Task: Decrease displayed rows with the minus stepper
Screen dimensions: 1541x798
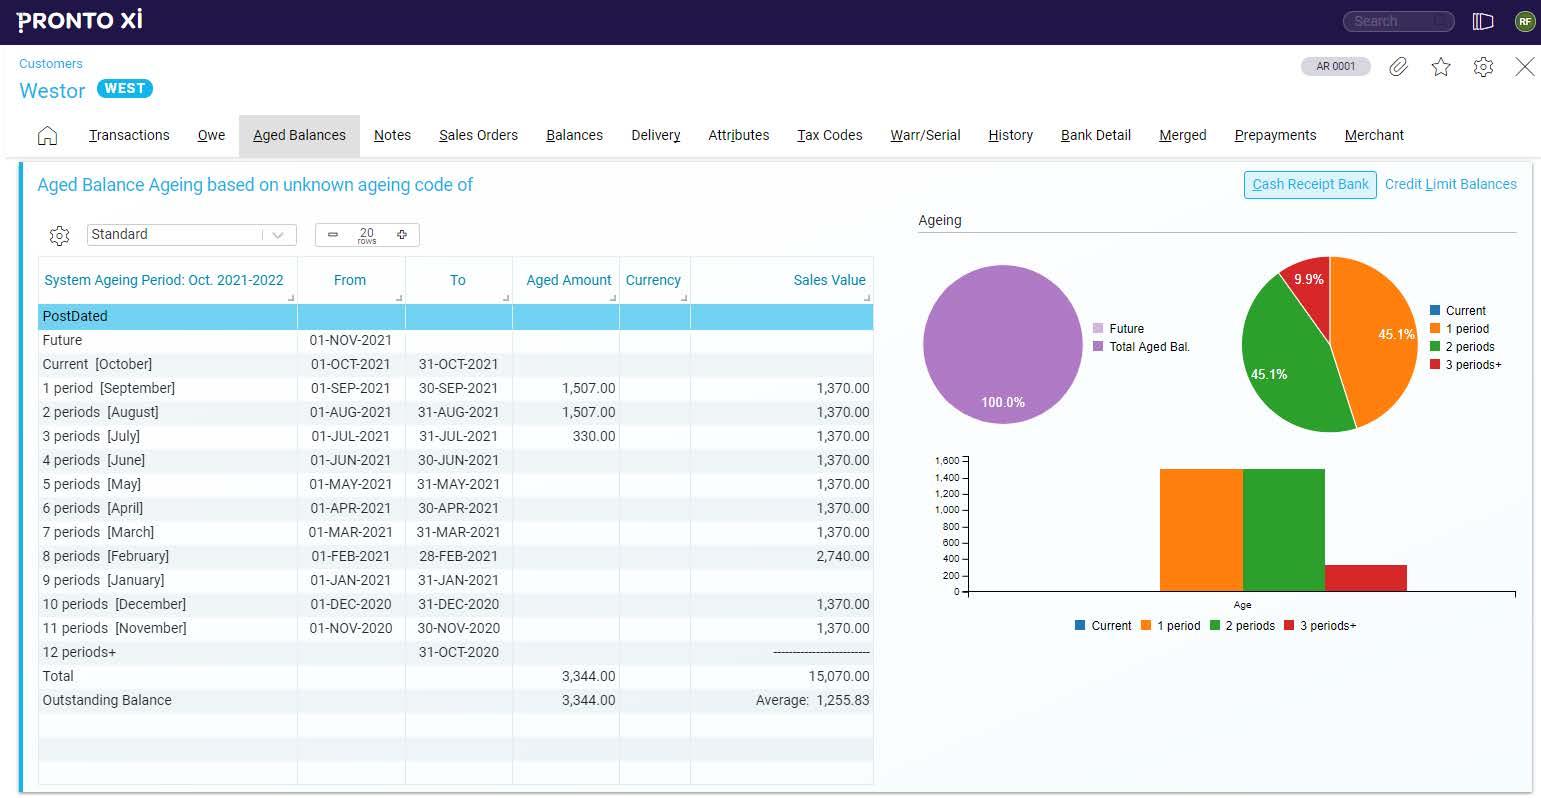Action: click(333, 234)
